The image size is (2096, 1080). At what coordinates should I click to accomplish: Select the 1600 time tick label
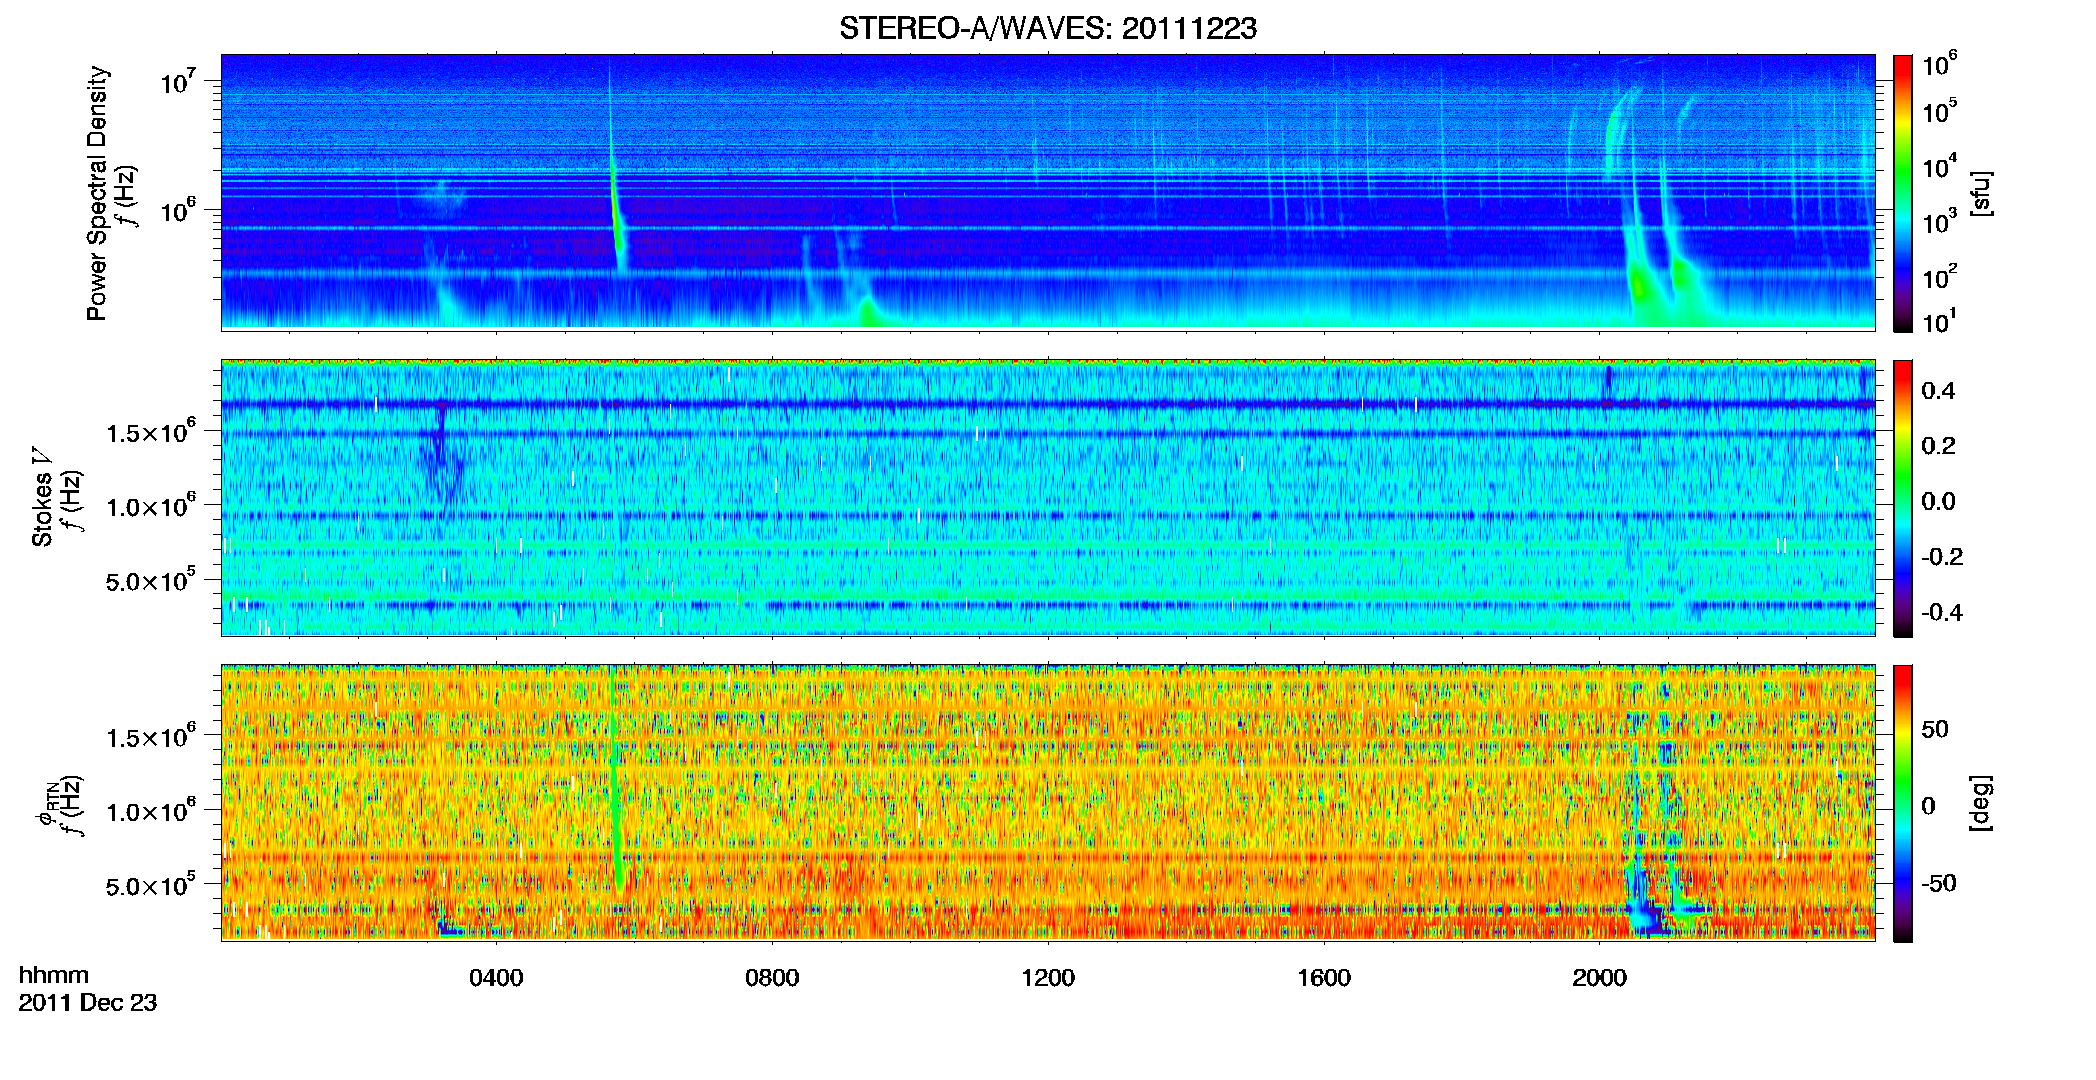1324,978
